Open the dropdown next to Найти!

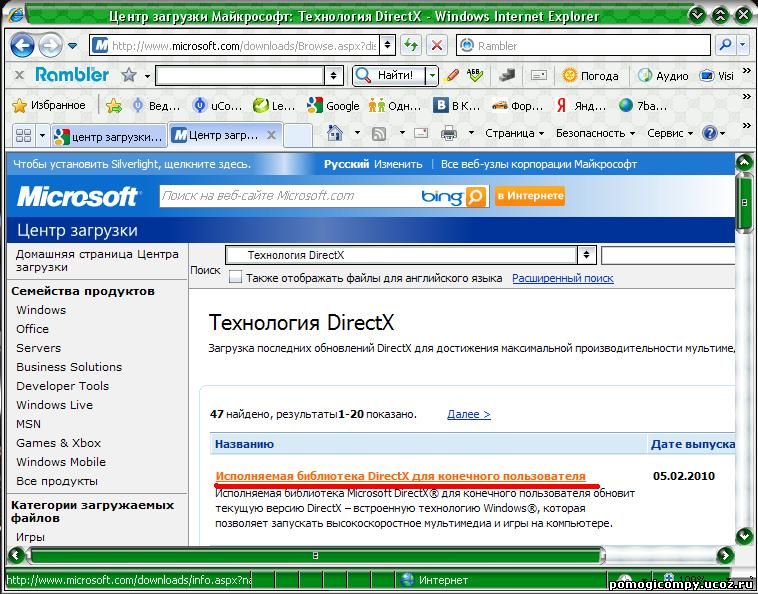point(432,76)
